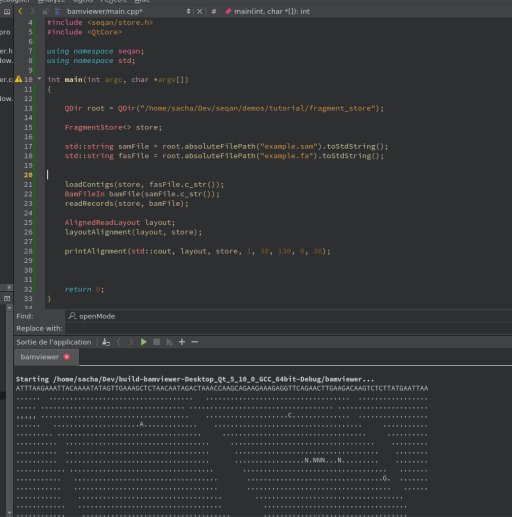Click the file lock icon in editor toolbar
Image resolution: width=512 pixels, height=517 pixels.
tap(45, 12)
